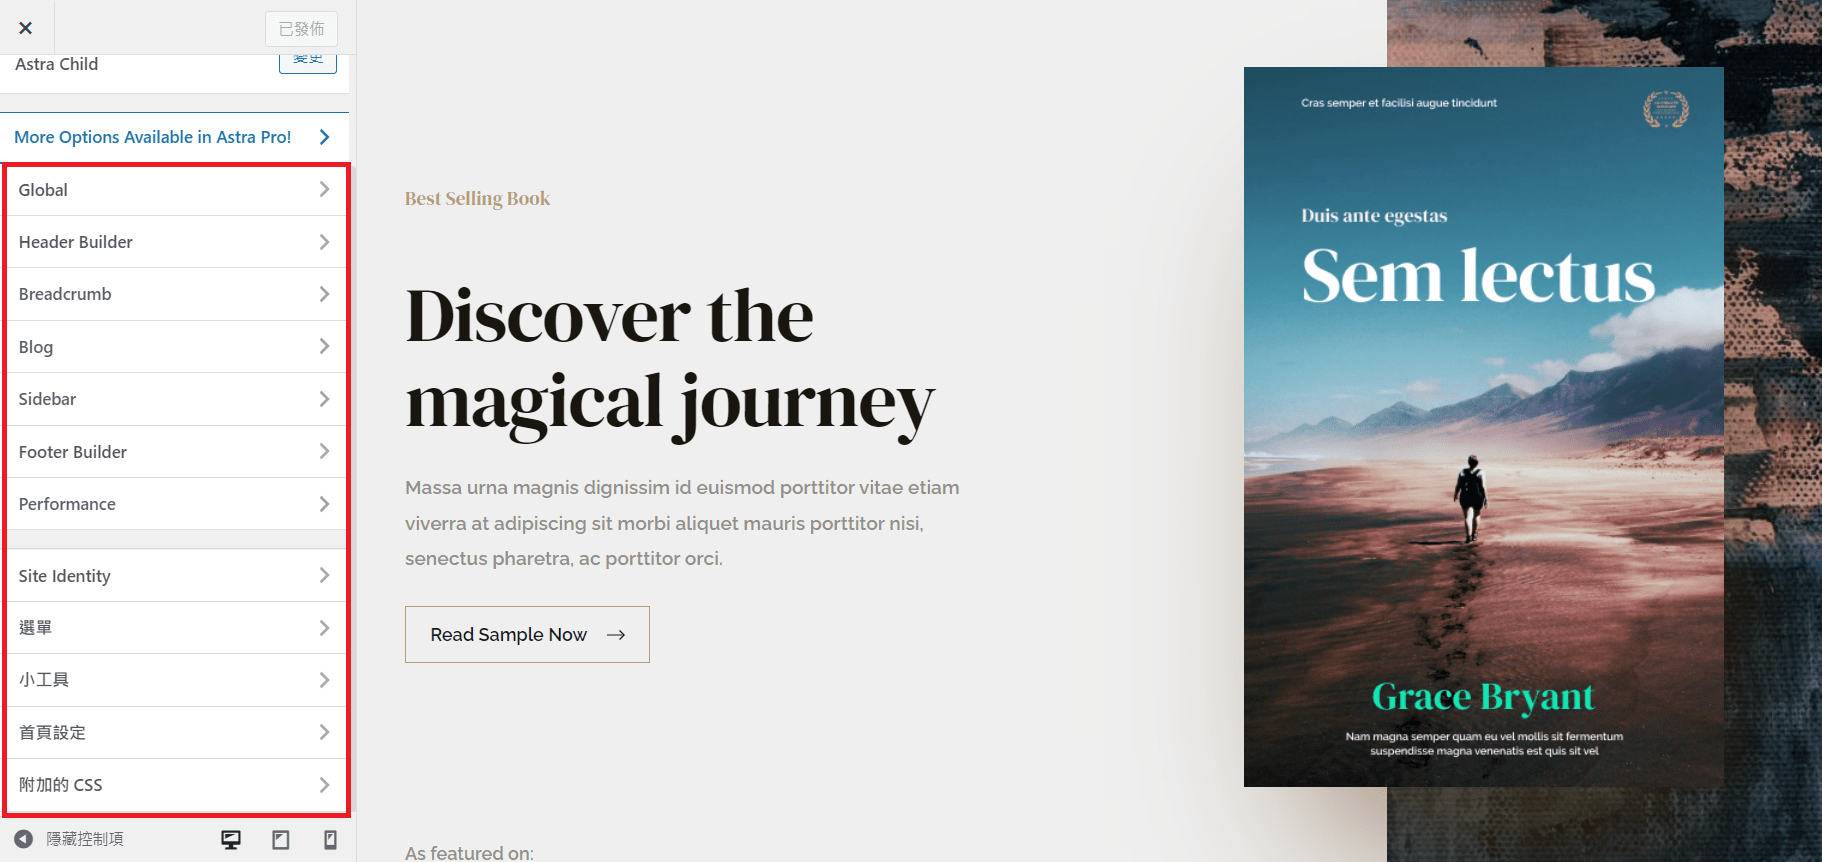Expand the Header Builder chevron
The width and height of the screenshot is (1822, 862).
pyautogui.click(x=324, y=242)
